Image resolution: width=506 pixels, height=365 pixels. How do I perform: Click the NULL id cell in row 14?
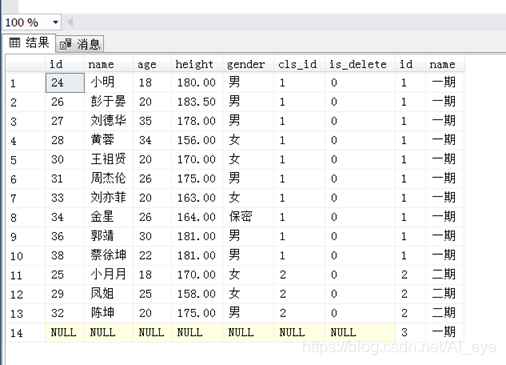65,332
